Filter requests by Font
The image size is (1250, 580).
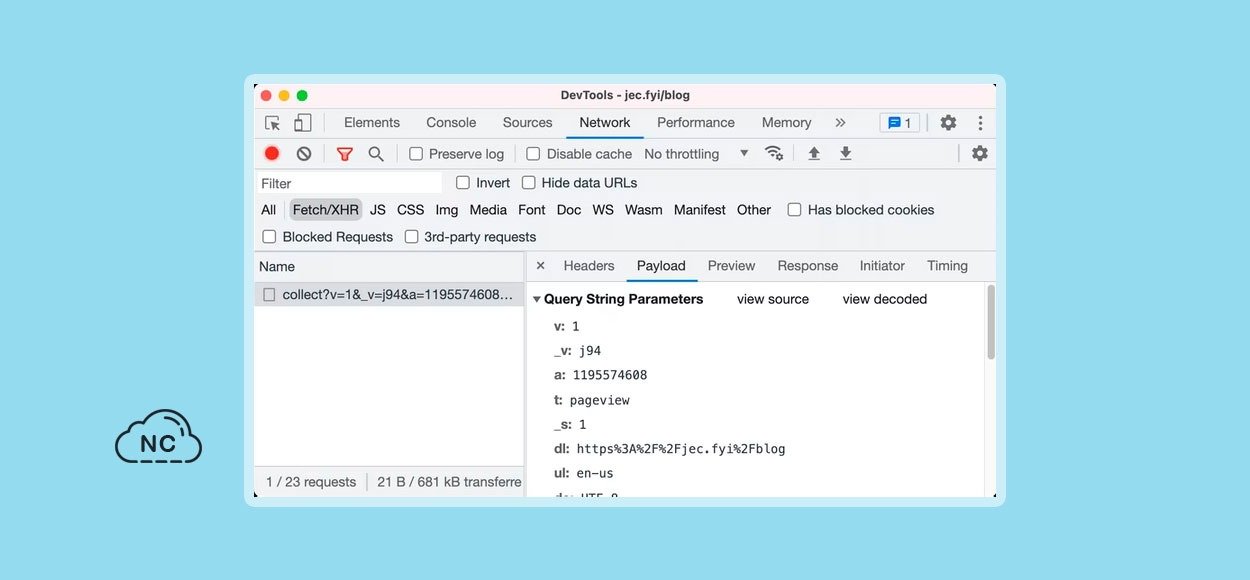tap(532, 210)
